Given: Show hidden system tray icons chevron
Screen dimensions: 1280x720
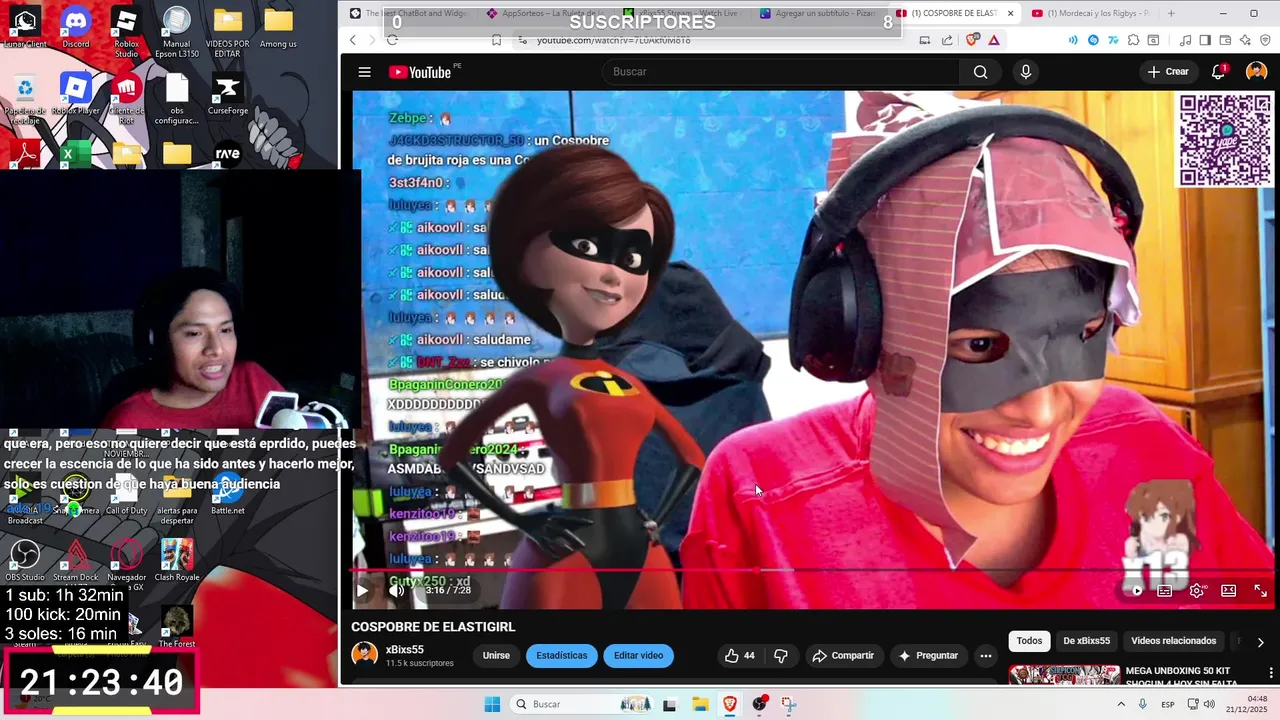Looking at the screenshot, I should pyautogui.click(x=1119, y=704).
